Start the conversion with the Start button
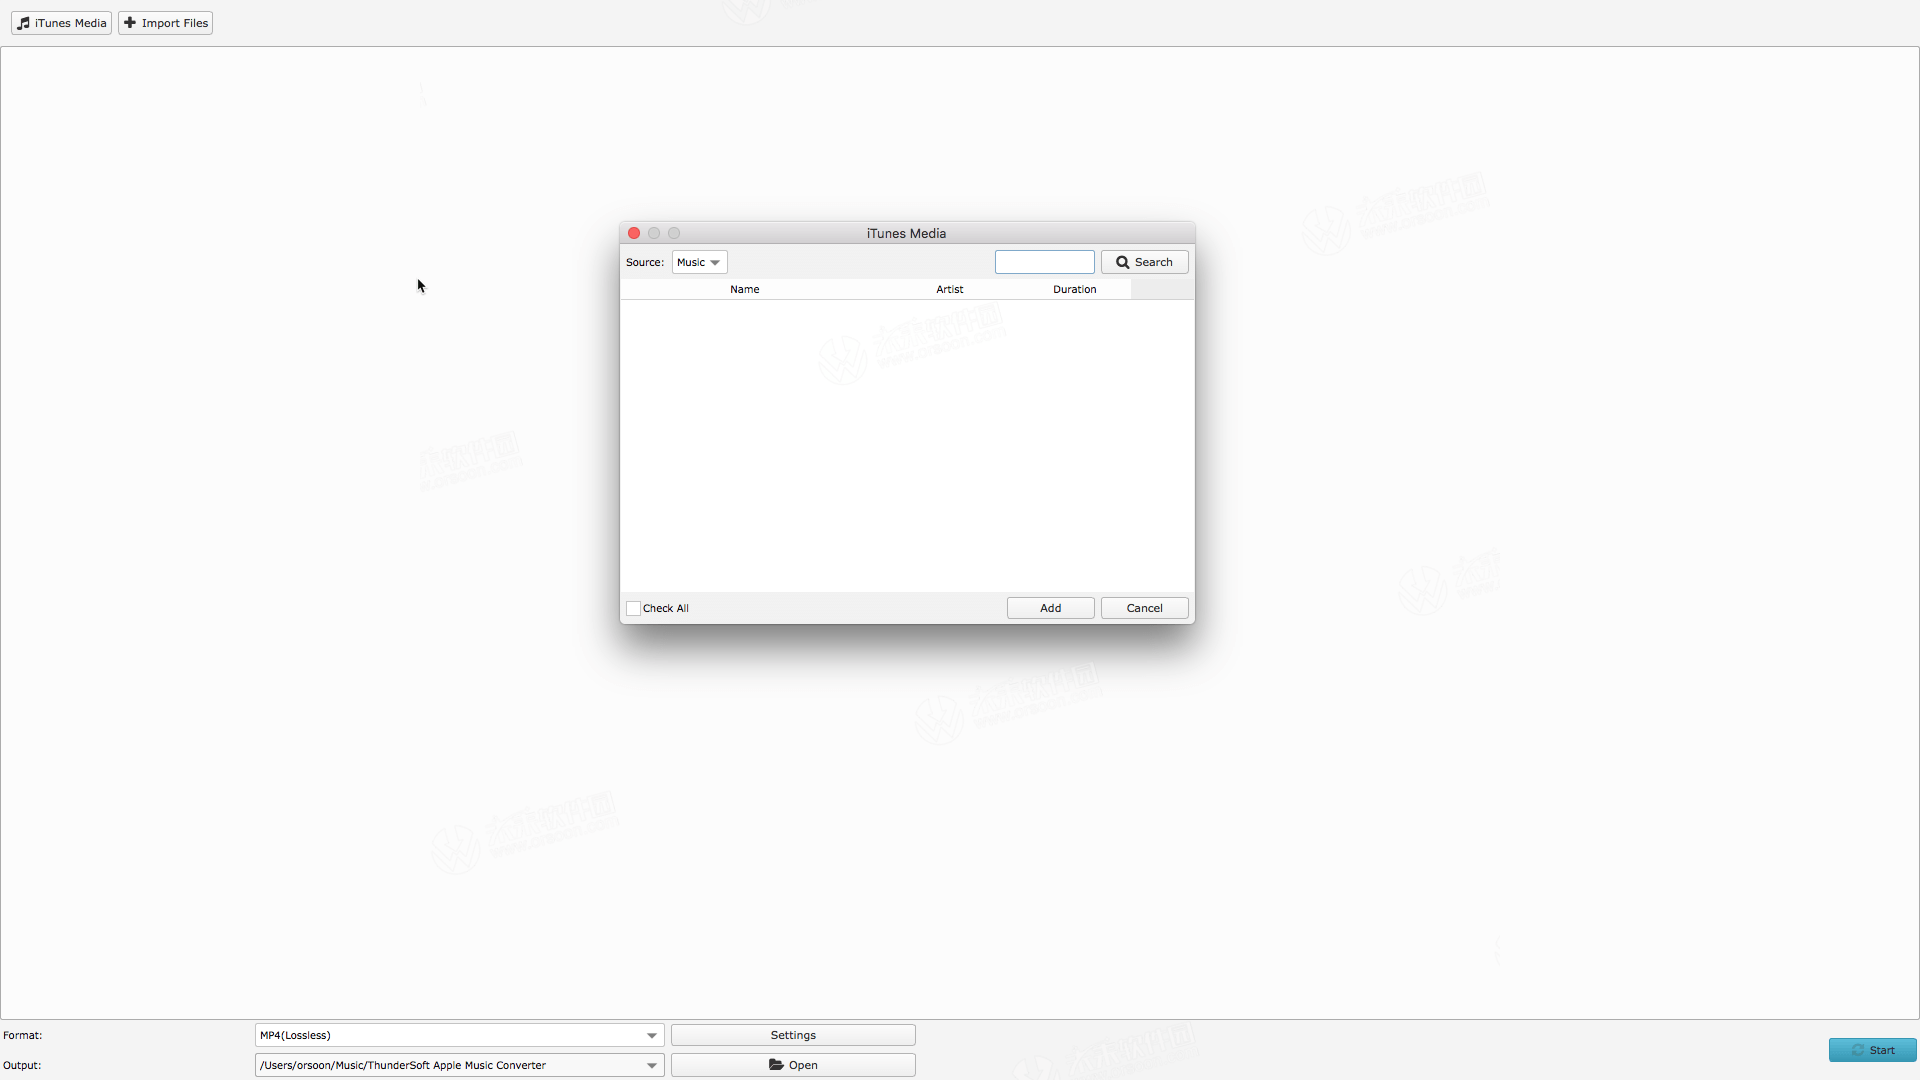This screenshot has width=1920, height=1080. click(1872, 1050)
